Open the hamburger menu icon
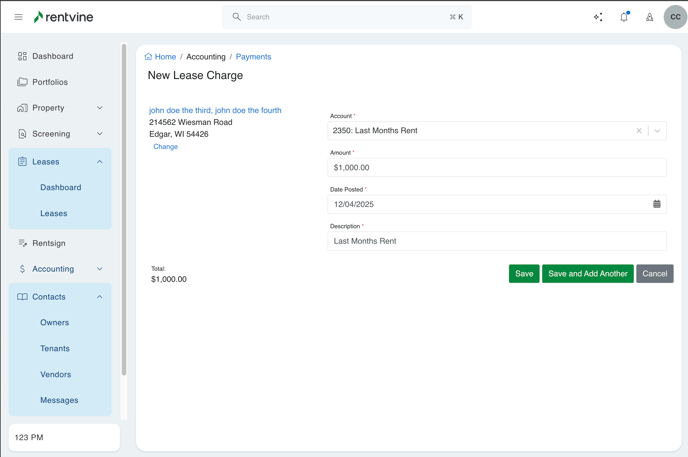Viewport: 688px width, 457px height. pos(18,17)
